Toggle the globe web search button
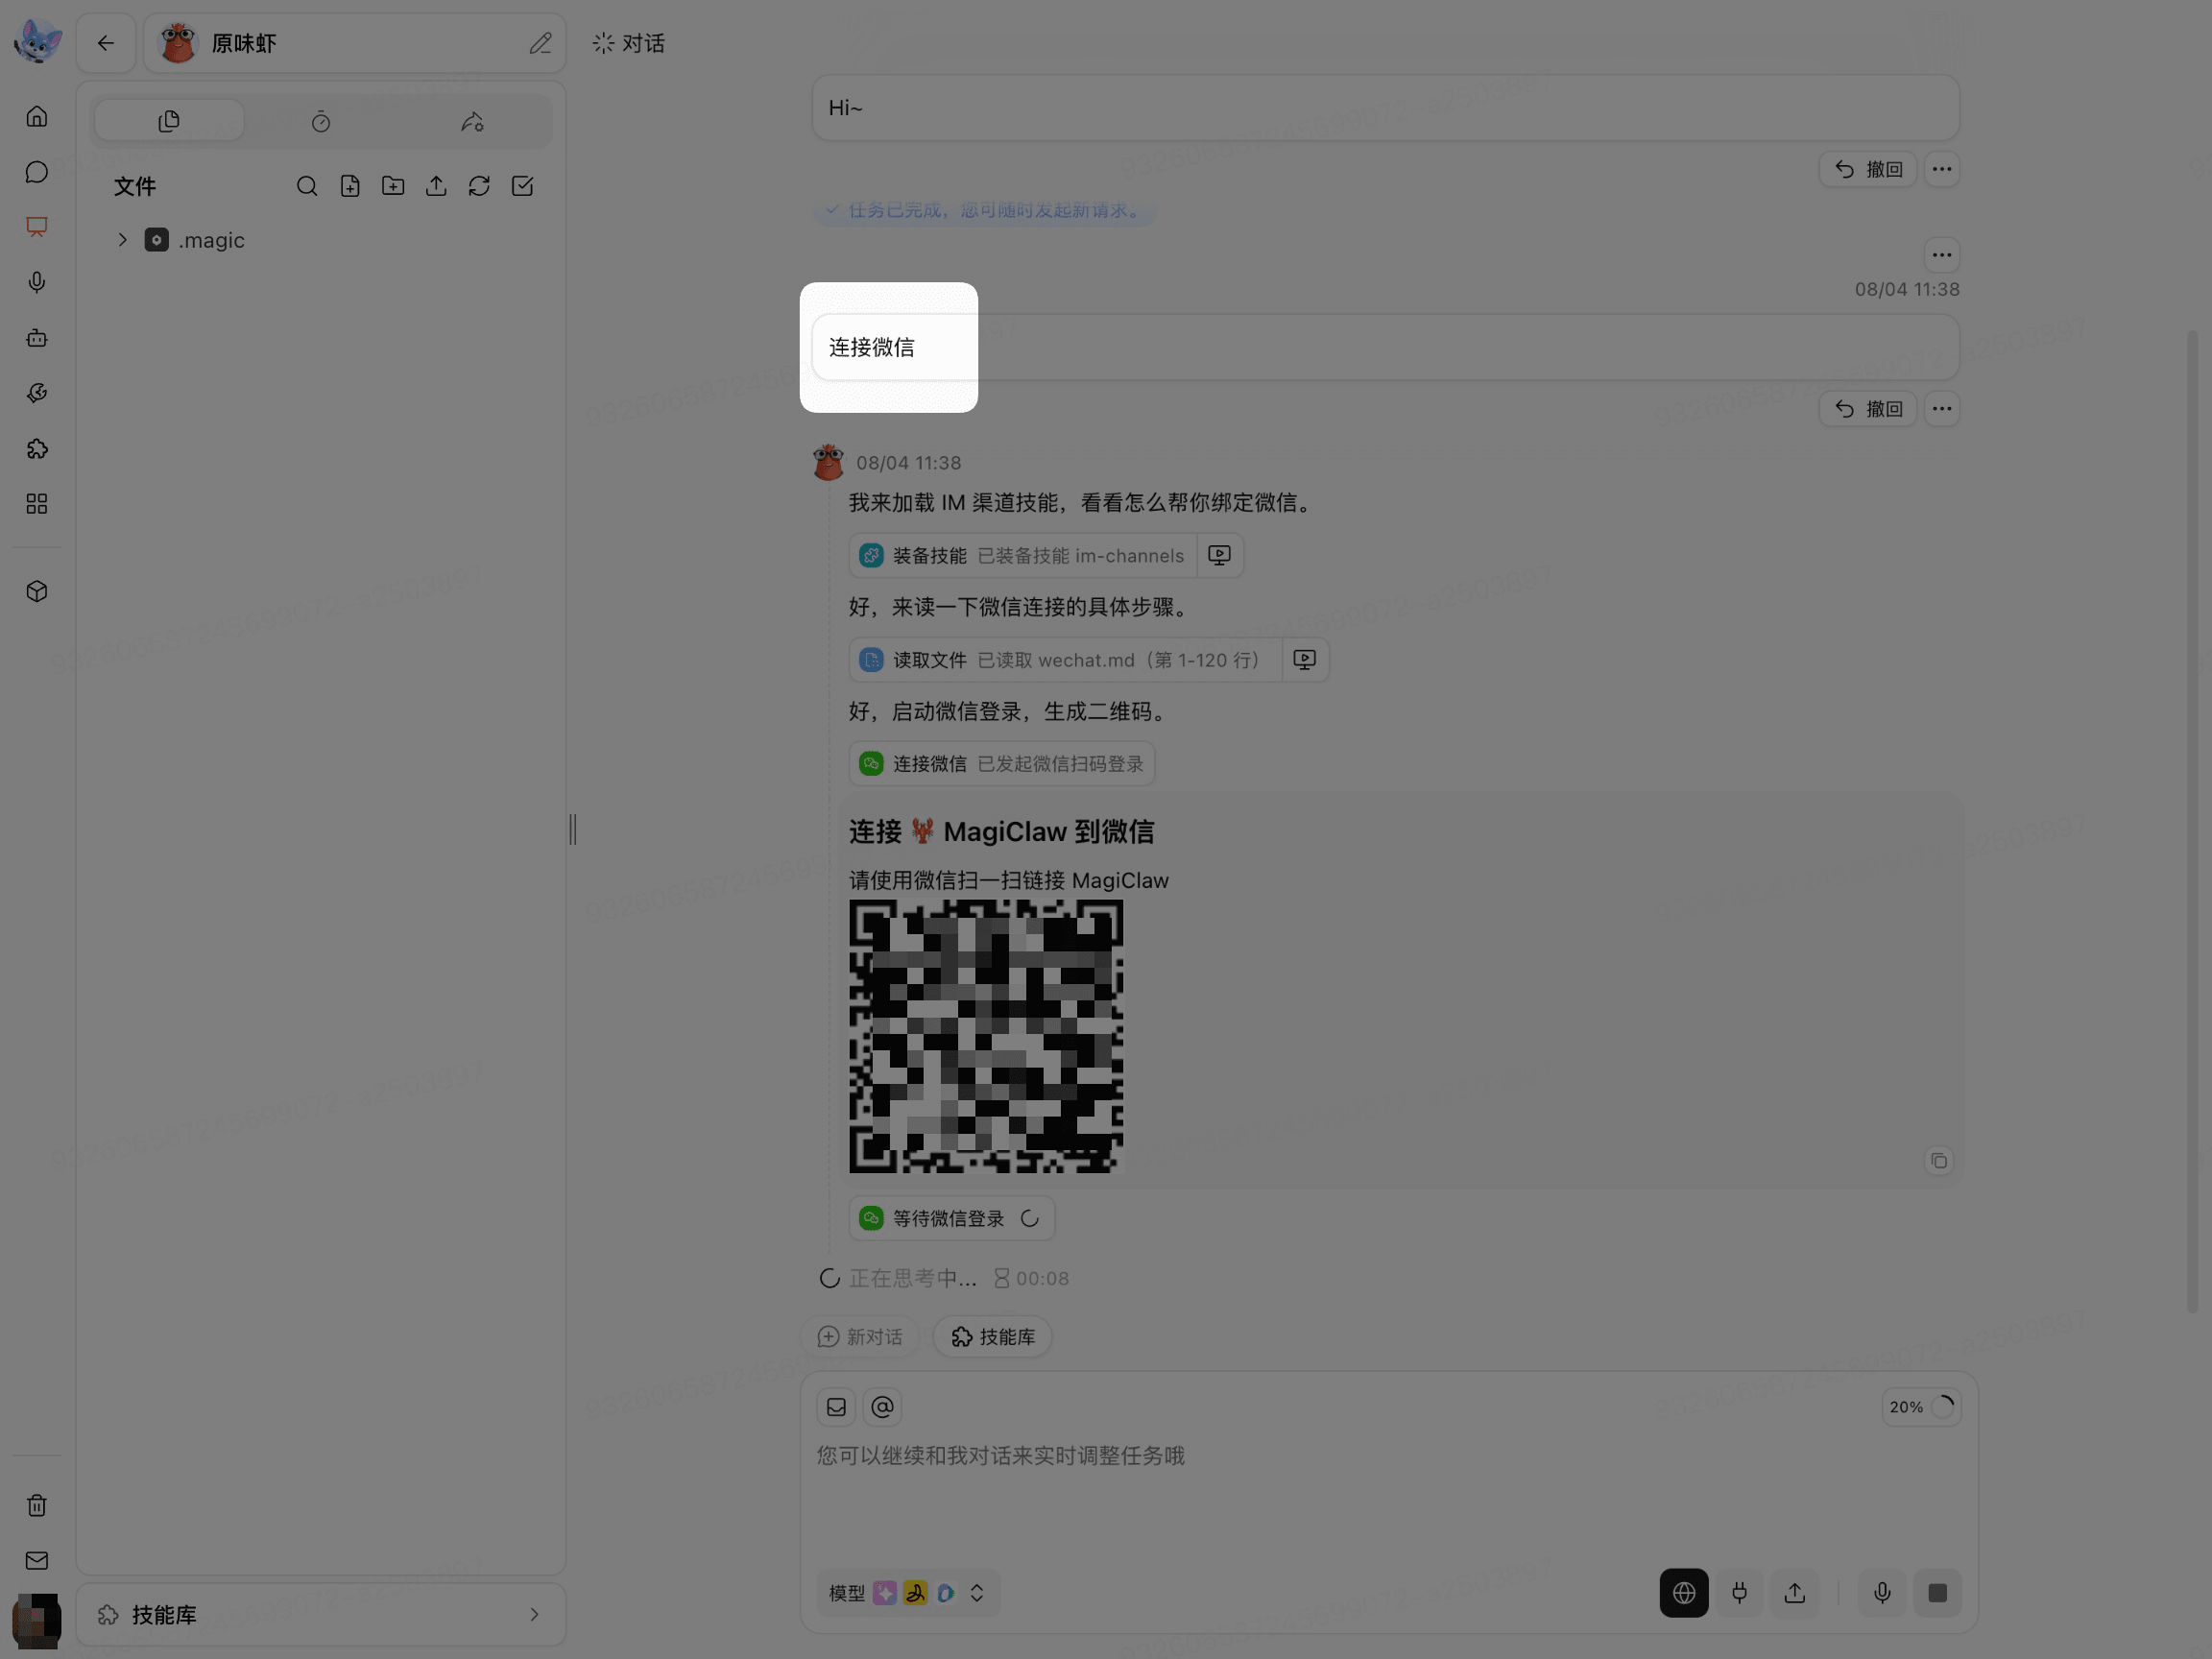 coord(1684,1593)
